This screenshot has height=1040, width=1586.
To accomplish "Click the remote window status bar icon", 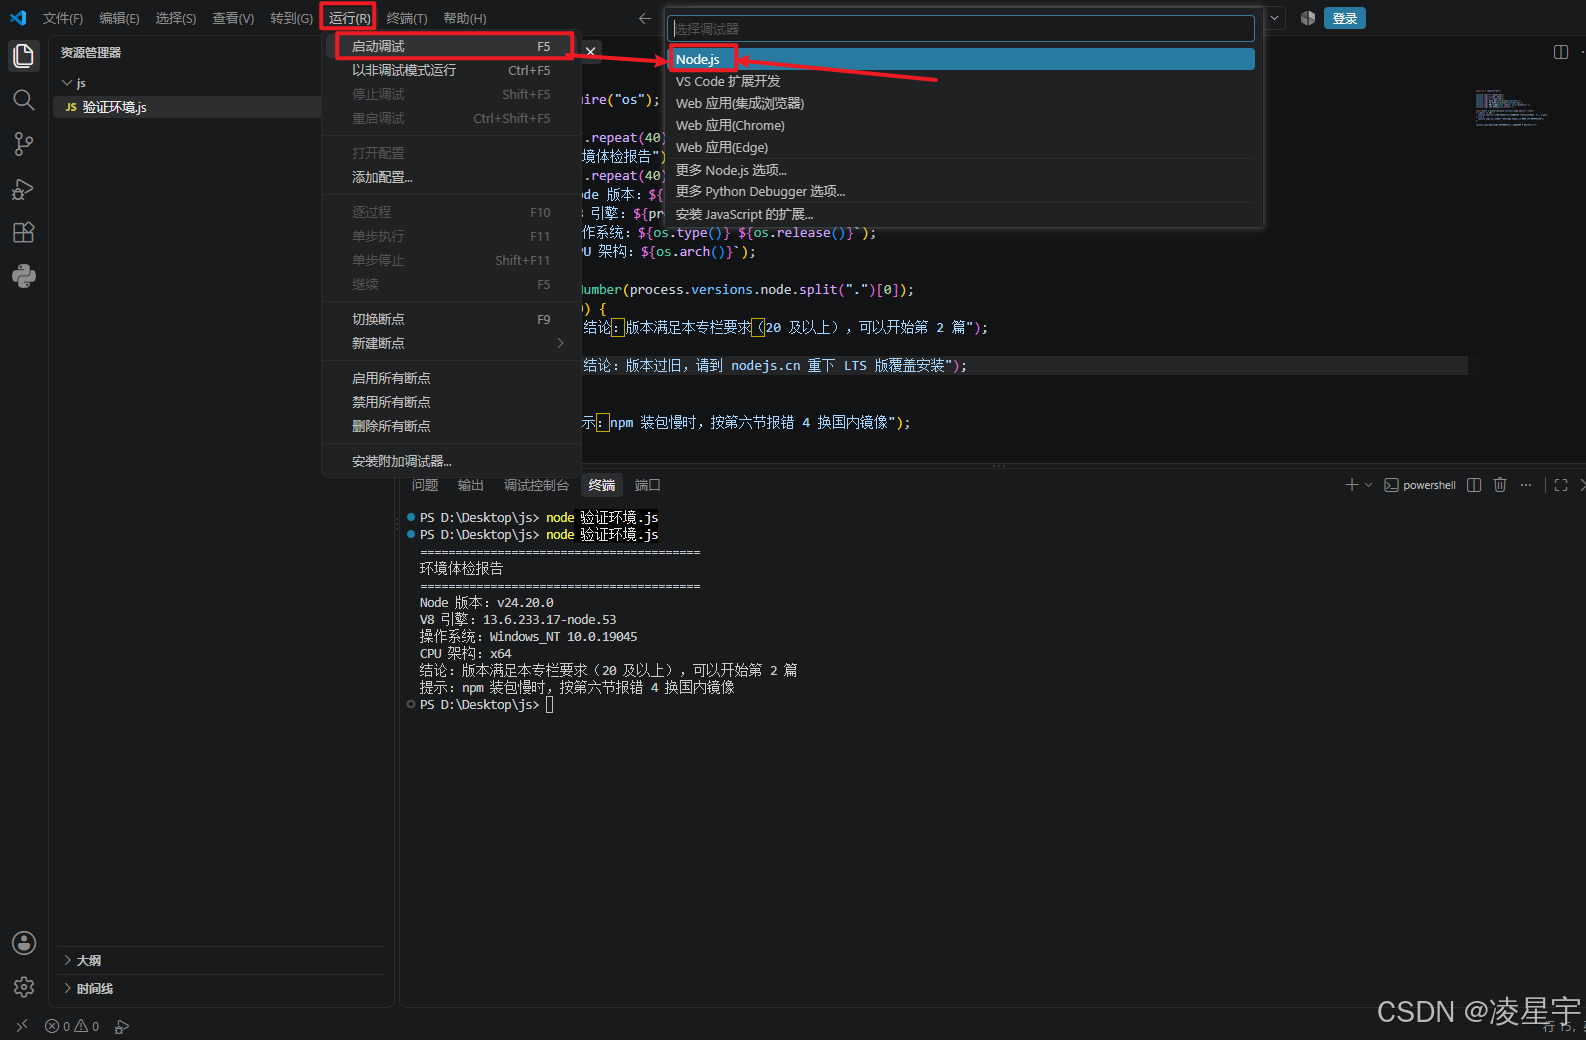I will click(x=22, y=1026).
